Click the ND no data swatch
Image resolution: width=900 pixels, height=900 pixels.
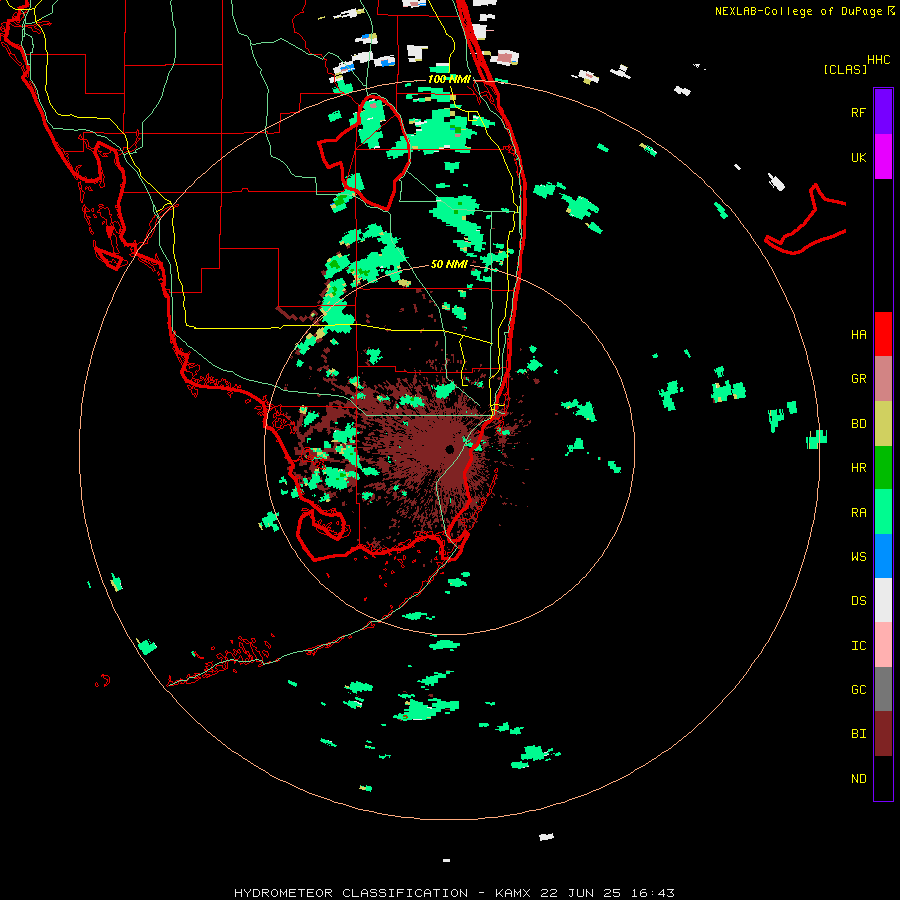point(883,778)
